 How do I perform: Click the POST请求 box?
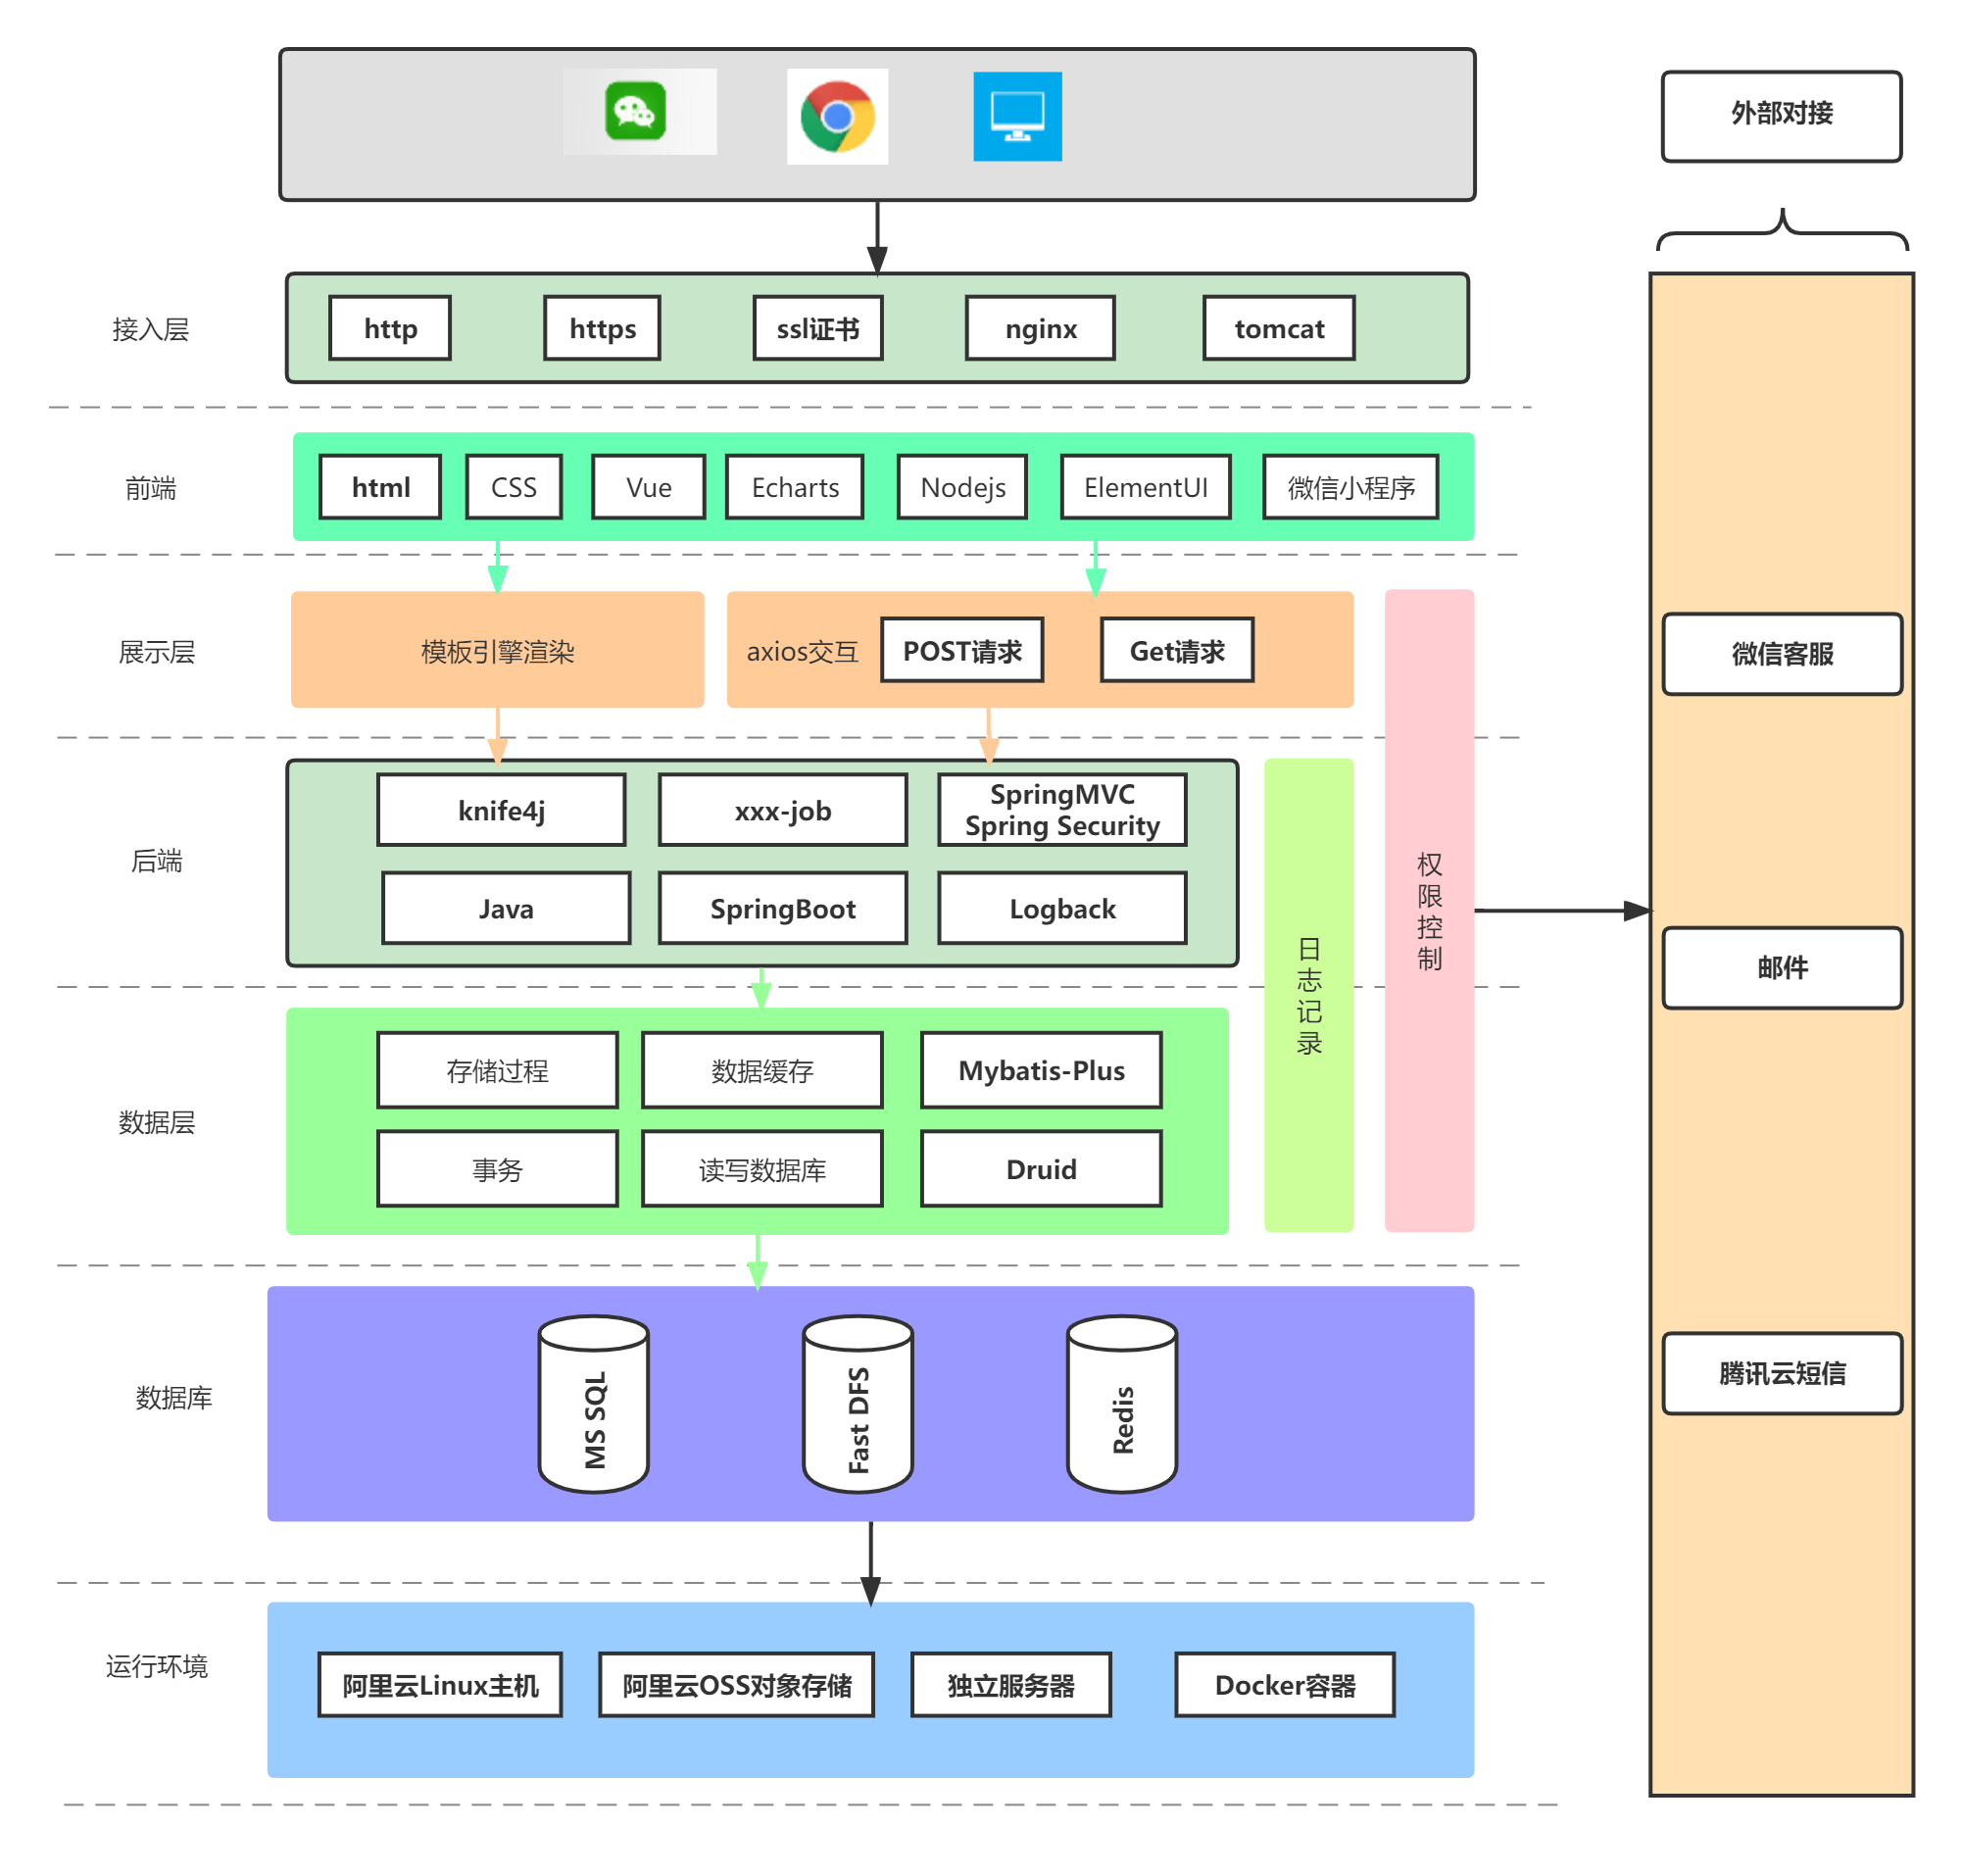961,650
